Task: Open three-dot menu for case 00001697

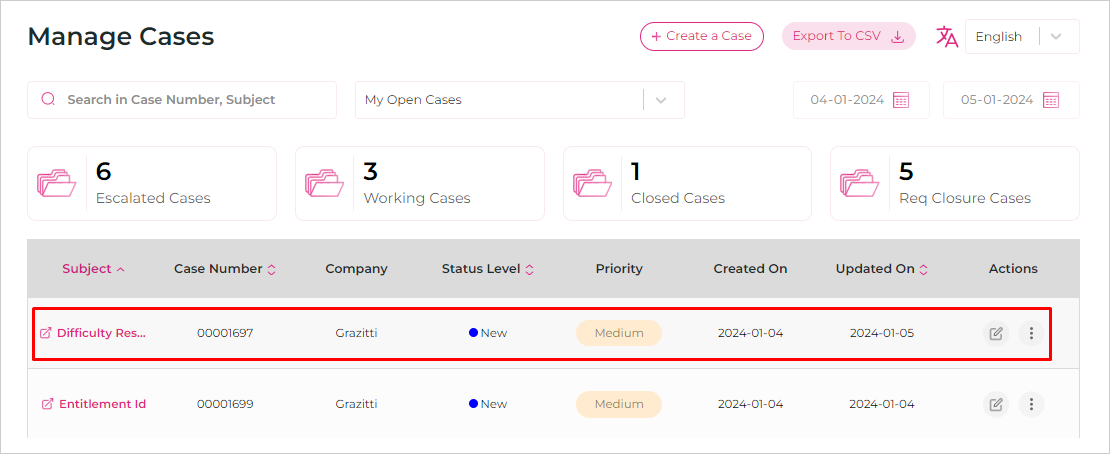Action: tap(1031, 333)
